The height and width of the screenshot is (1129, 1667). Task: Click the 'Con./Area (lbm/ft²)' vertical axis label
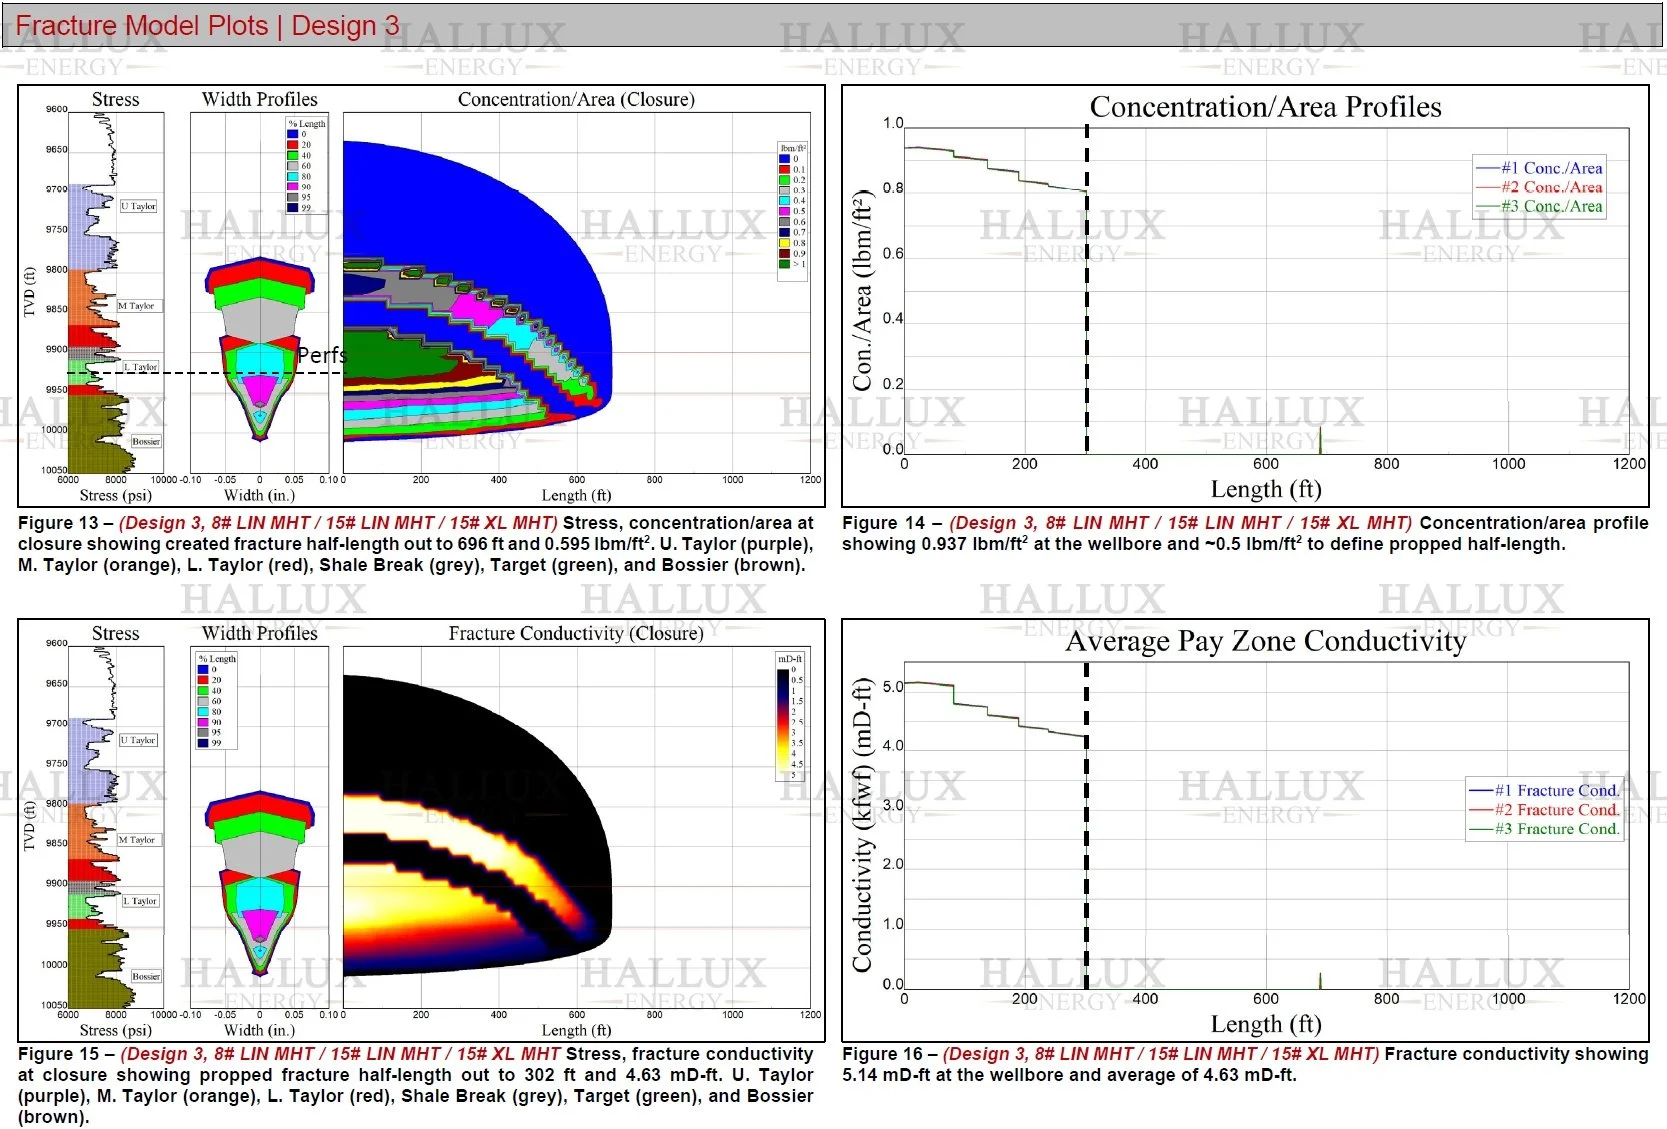862,290
